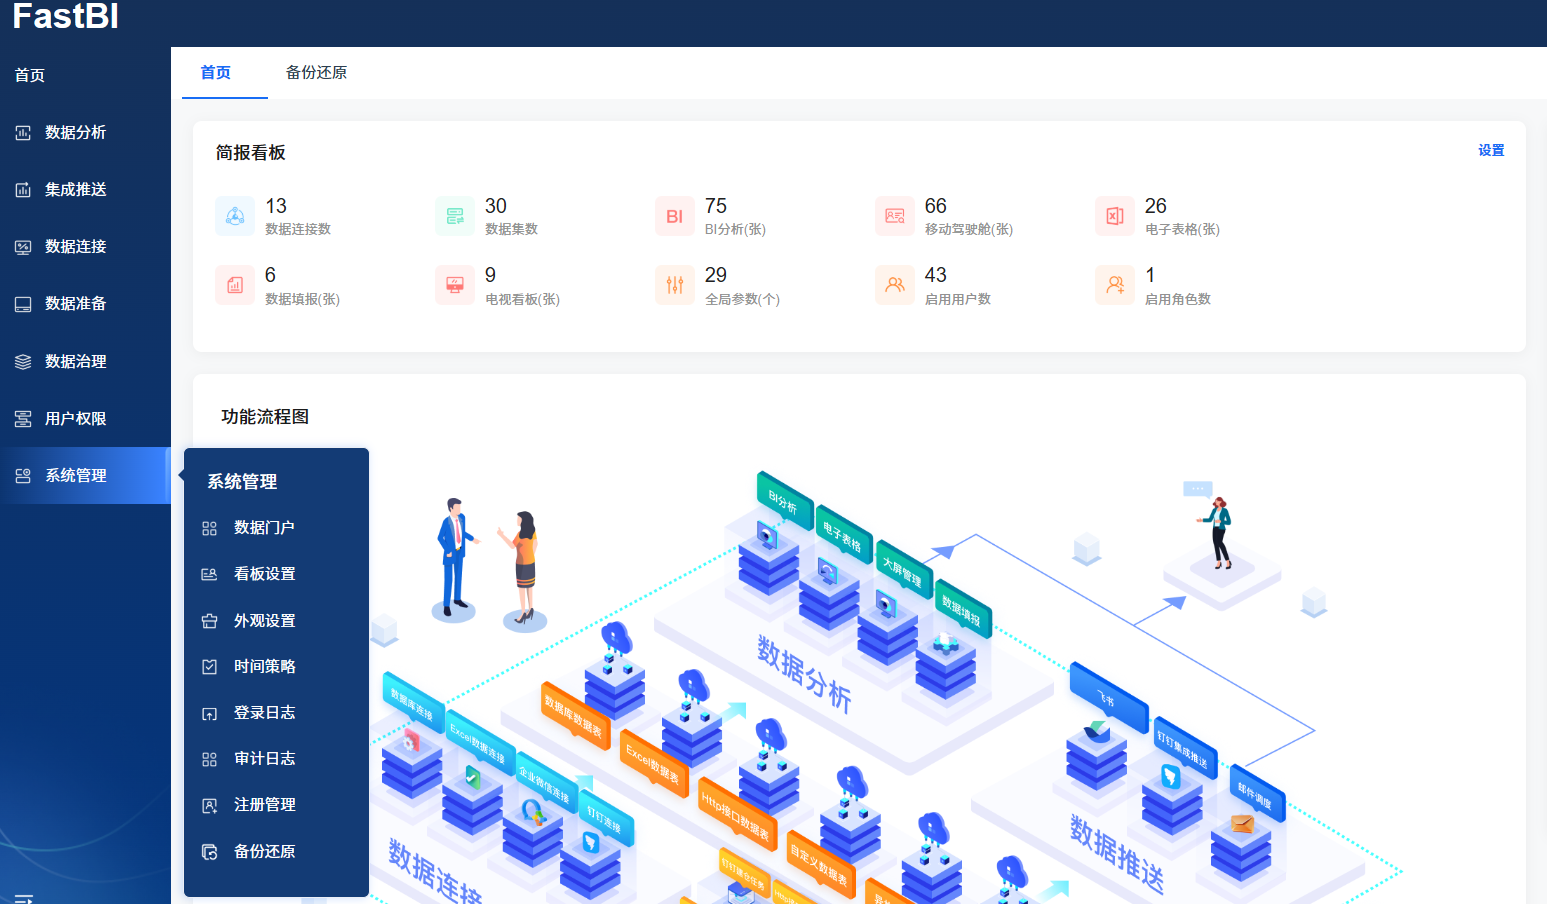Click the 启用用户数 people icon
This screenshot has height=904, width=1547.
[894, 285]
